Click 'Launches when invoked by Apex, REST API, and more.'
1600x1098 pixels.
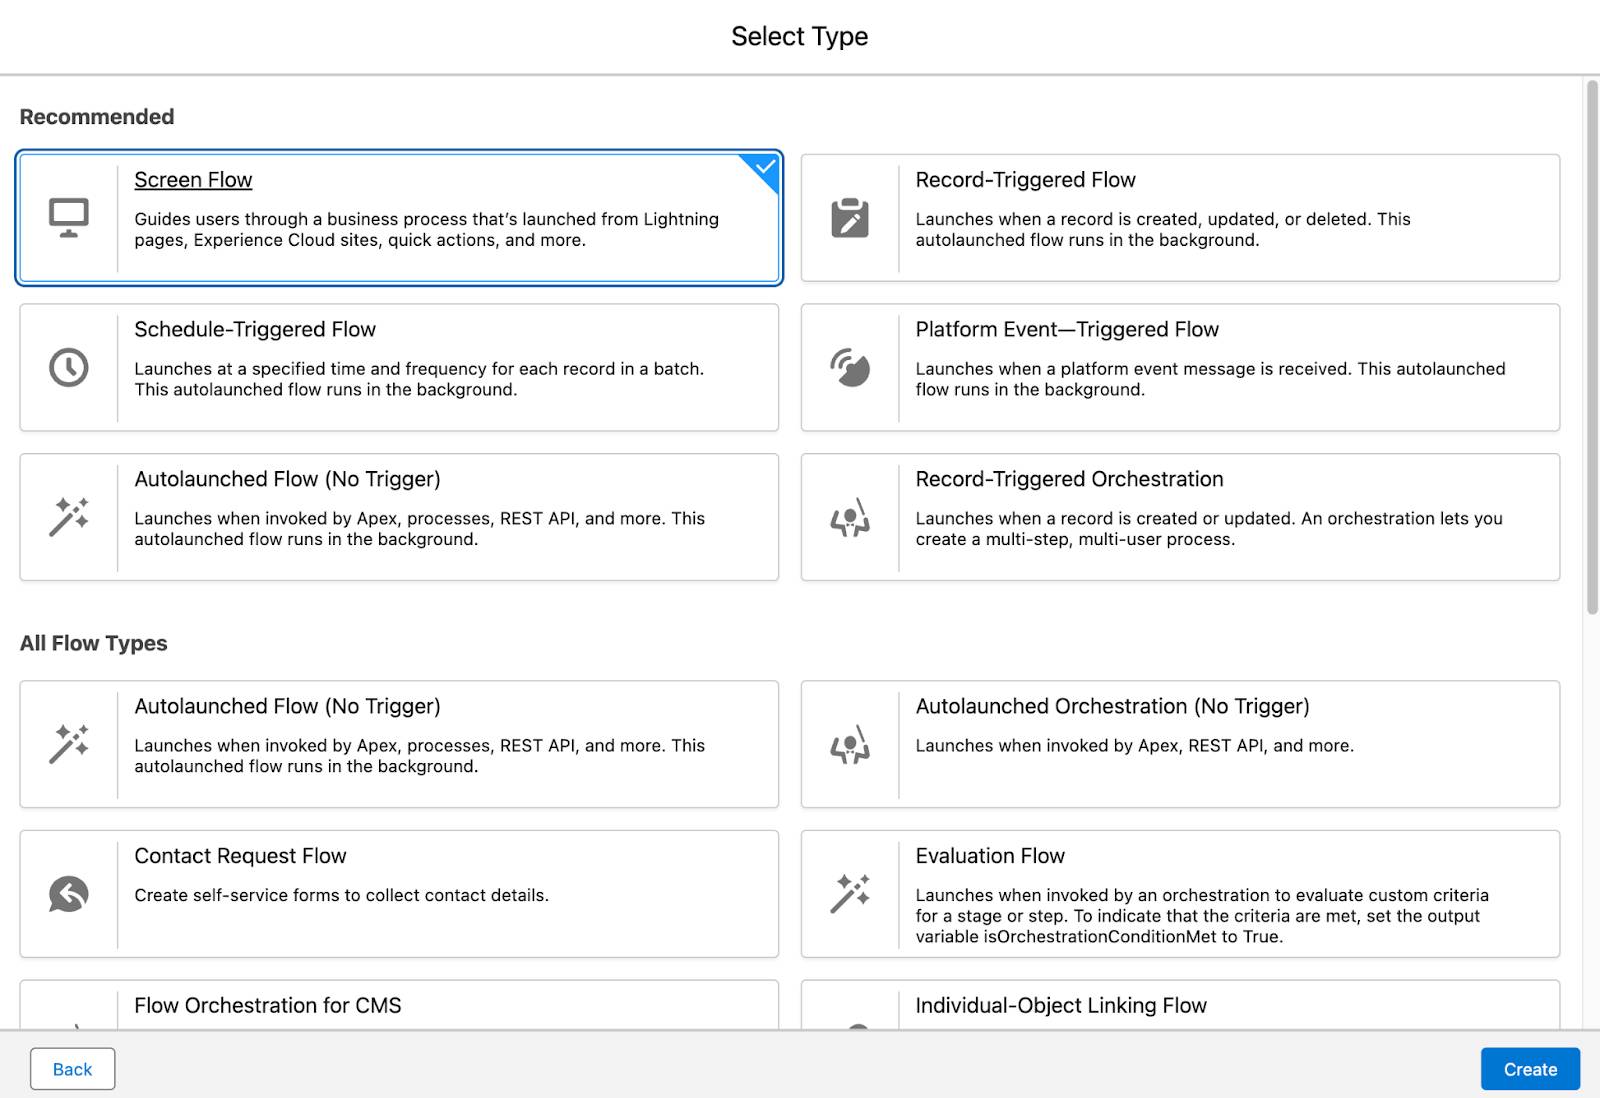pos(1134,746)
